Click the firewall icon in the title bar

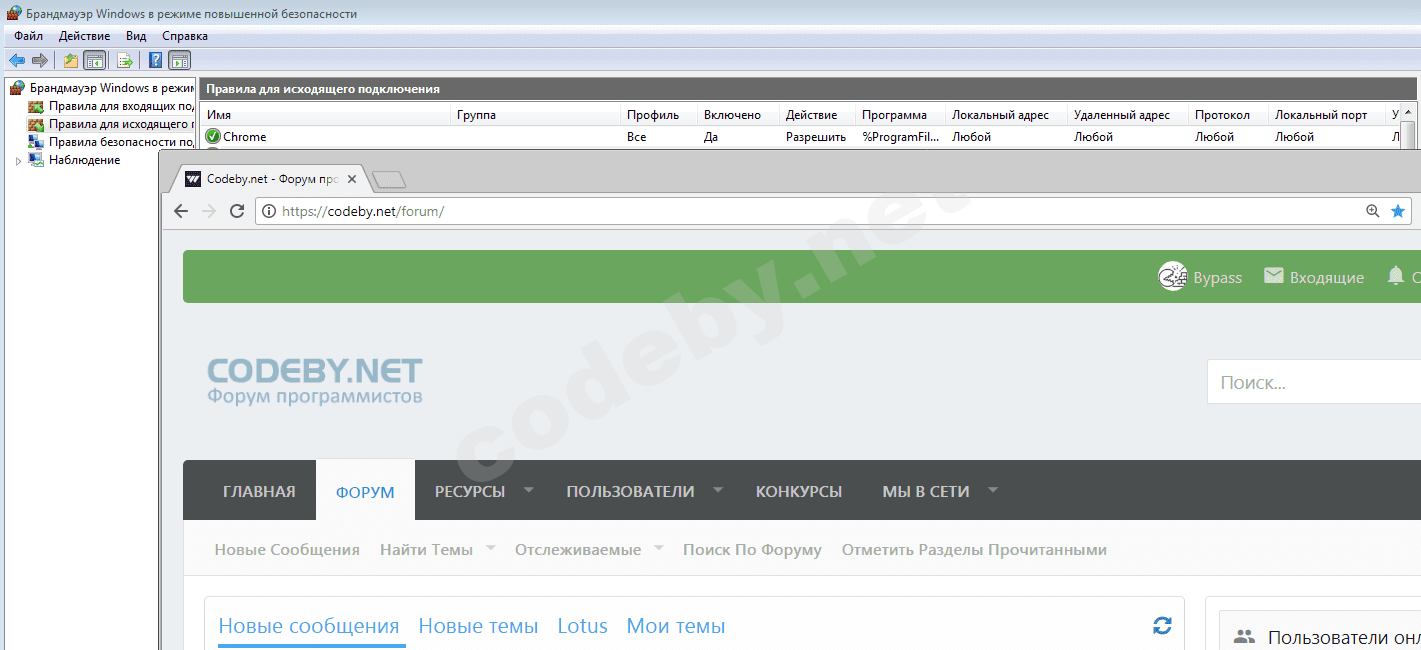click(x=14, y=14)
